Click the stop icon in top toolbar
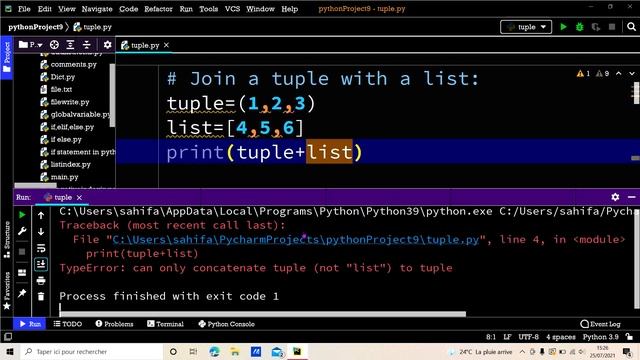 point(612,27)
